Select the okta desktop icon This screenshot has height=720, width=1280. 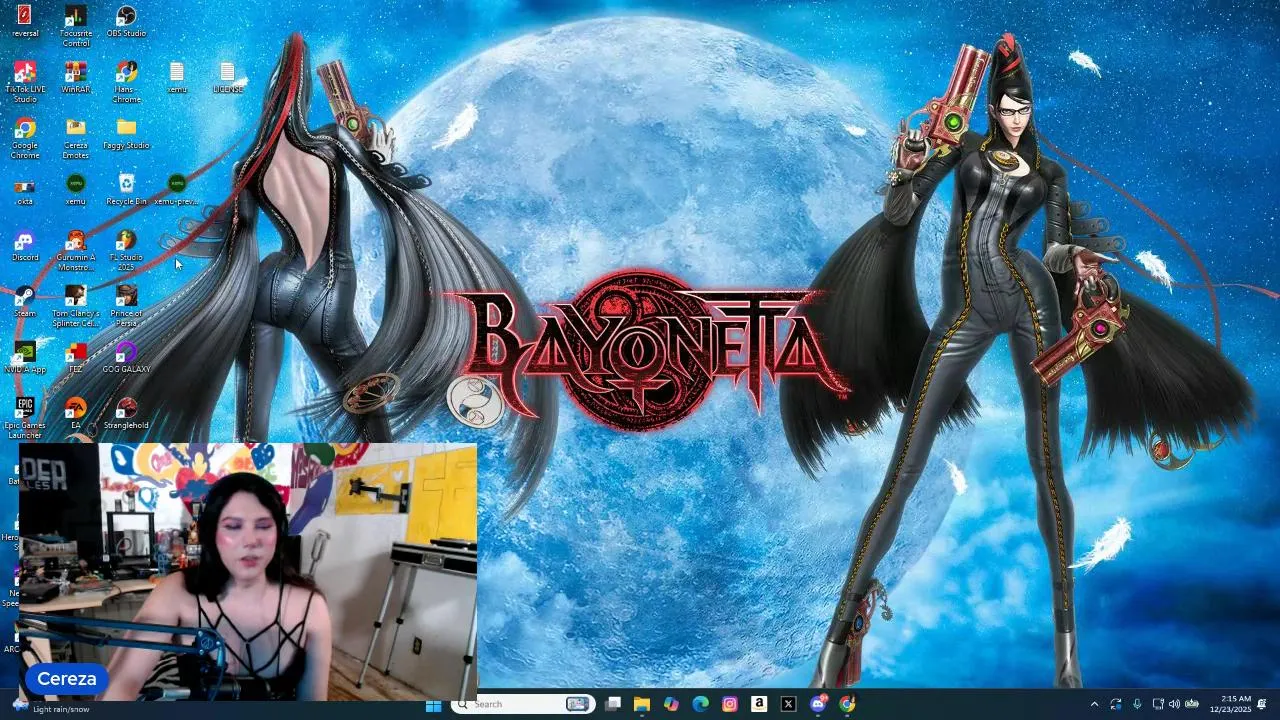25,189
